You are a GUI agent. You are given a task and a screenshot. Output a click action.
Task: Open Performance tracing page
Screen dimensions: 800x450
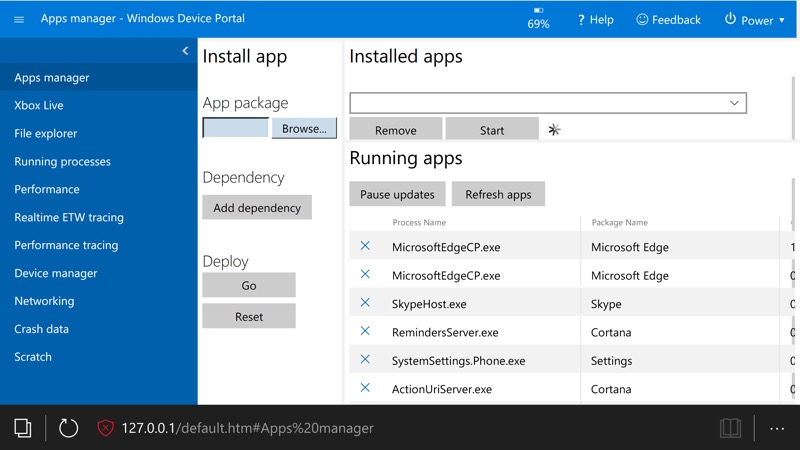pyautogui.click(x=66, y=245)
